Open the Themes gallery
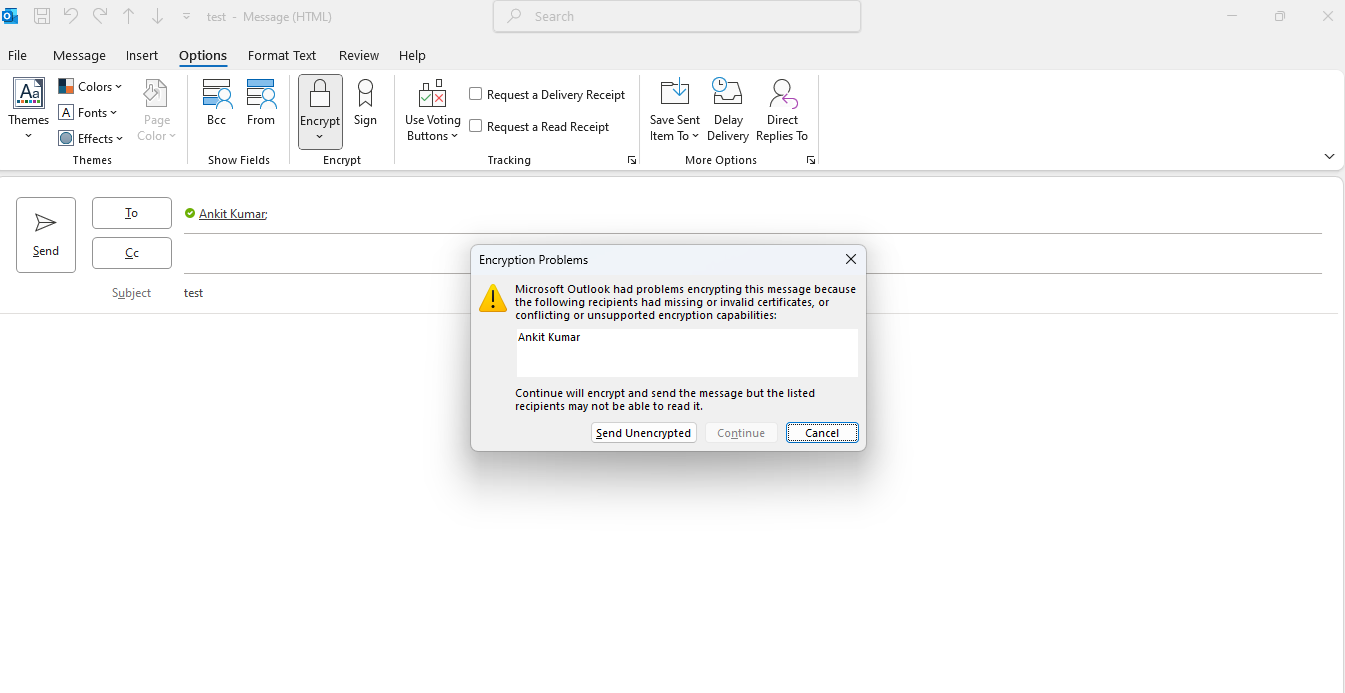1345x693 pixels. tap(29, 111)
